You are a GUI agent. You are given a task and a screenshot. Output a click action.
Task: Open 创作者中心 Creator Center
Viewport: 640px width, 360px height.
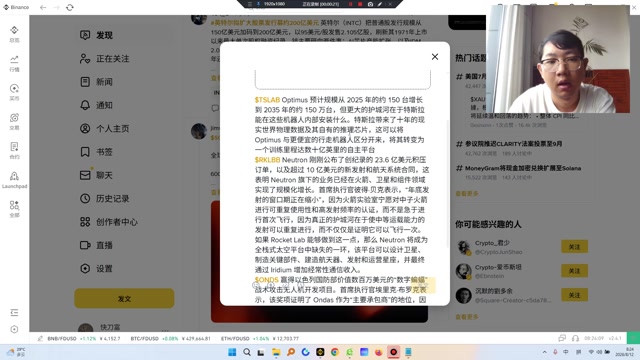pyautogui.click(x=124, y=222)
